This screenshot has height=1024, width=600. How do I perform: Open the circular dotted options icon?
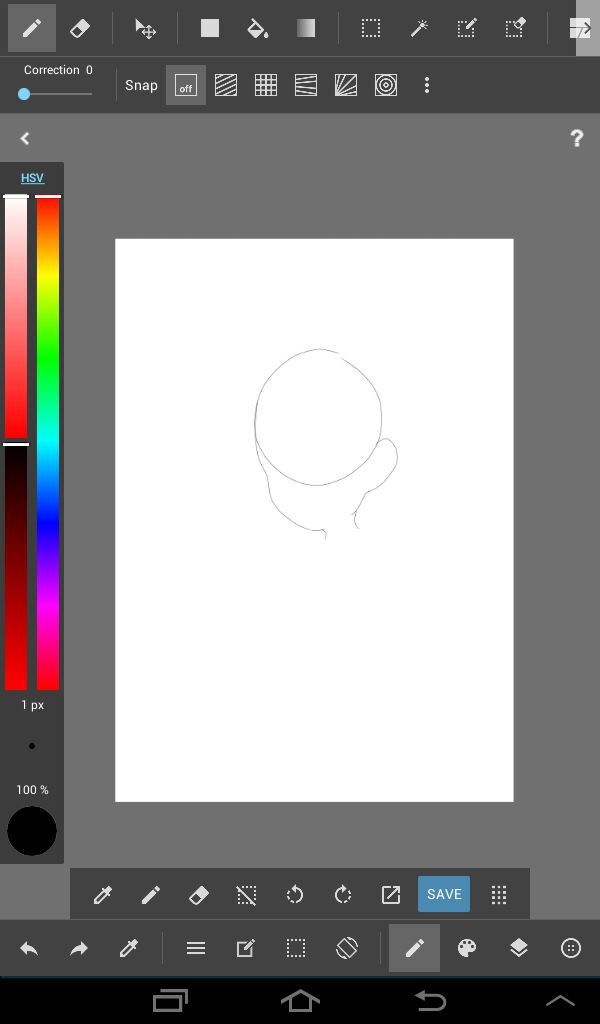[571, 948]
